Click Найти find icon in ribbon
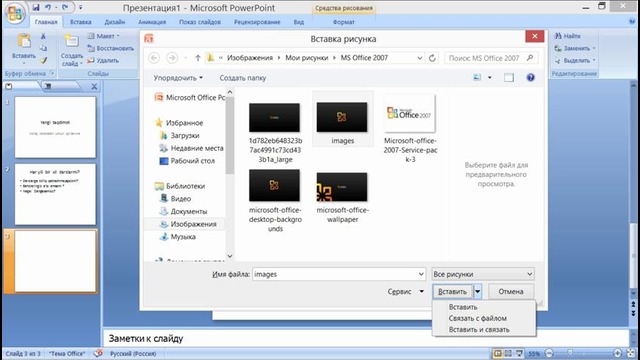 (558, 36)
